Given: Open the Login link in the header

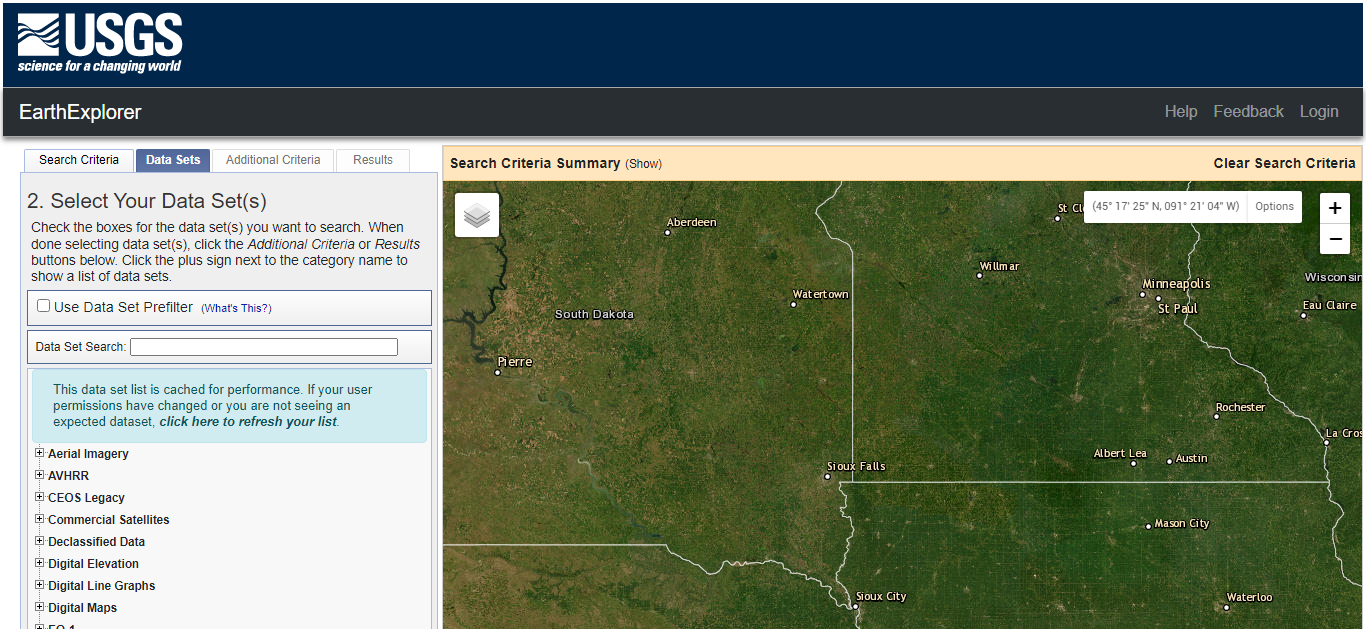Looking at the screenshot, I should pyautogui.click(x=1318, y=112).
